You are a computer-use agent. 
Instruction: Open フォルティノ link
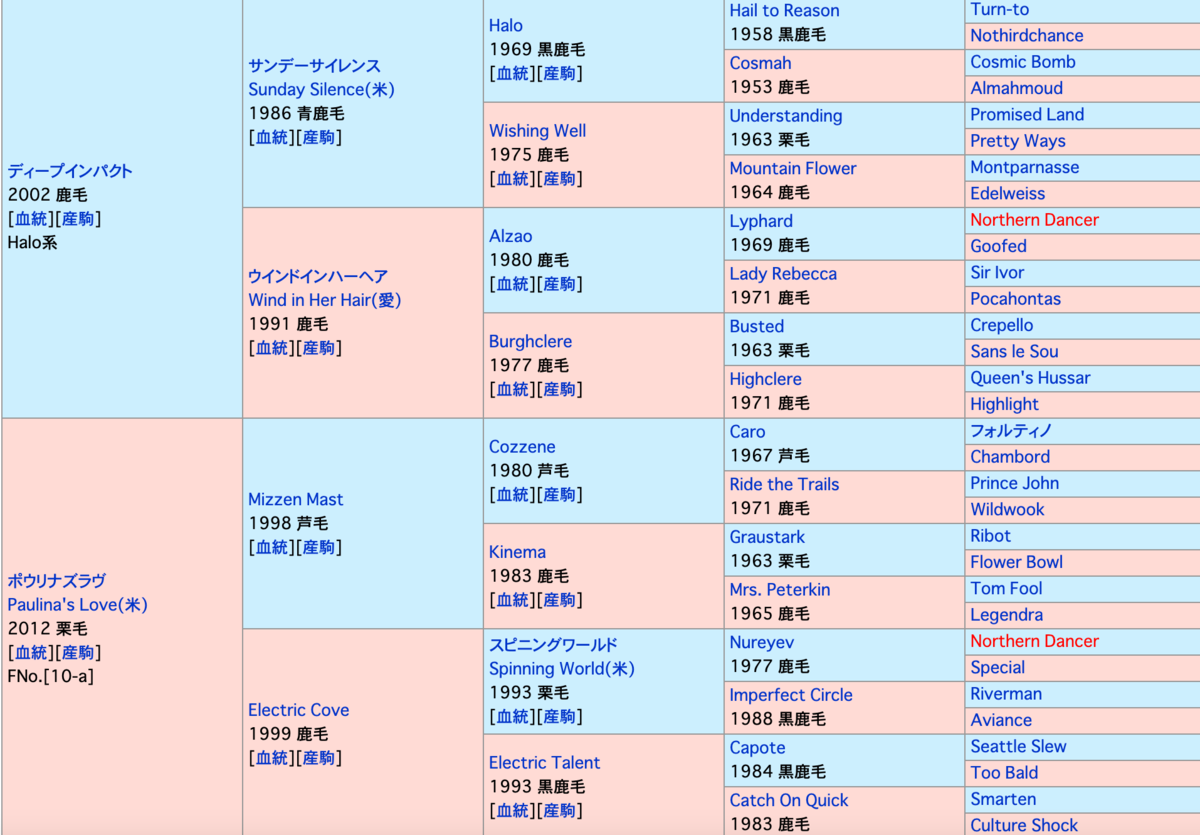(1011, 431)
